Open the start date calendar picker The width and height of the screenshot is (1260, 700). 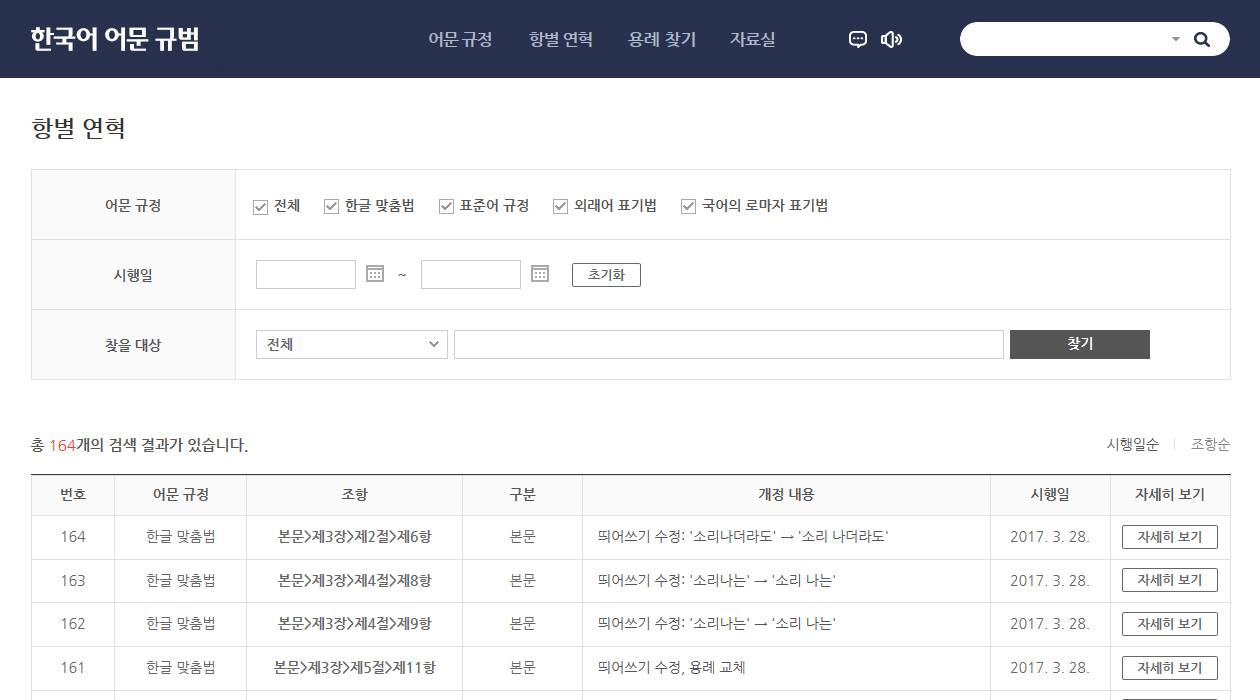click(x=375, y=274)
